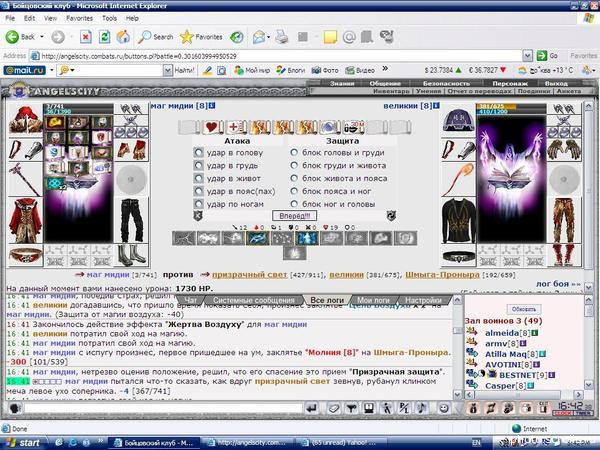Activate the highlighted blue figure technique icon
The image size is (600, 450).
click(307, 238)
